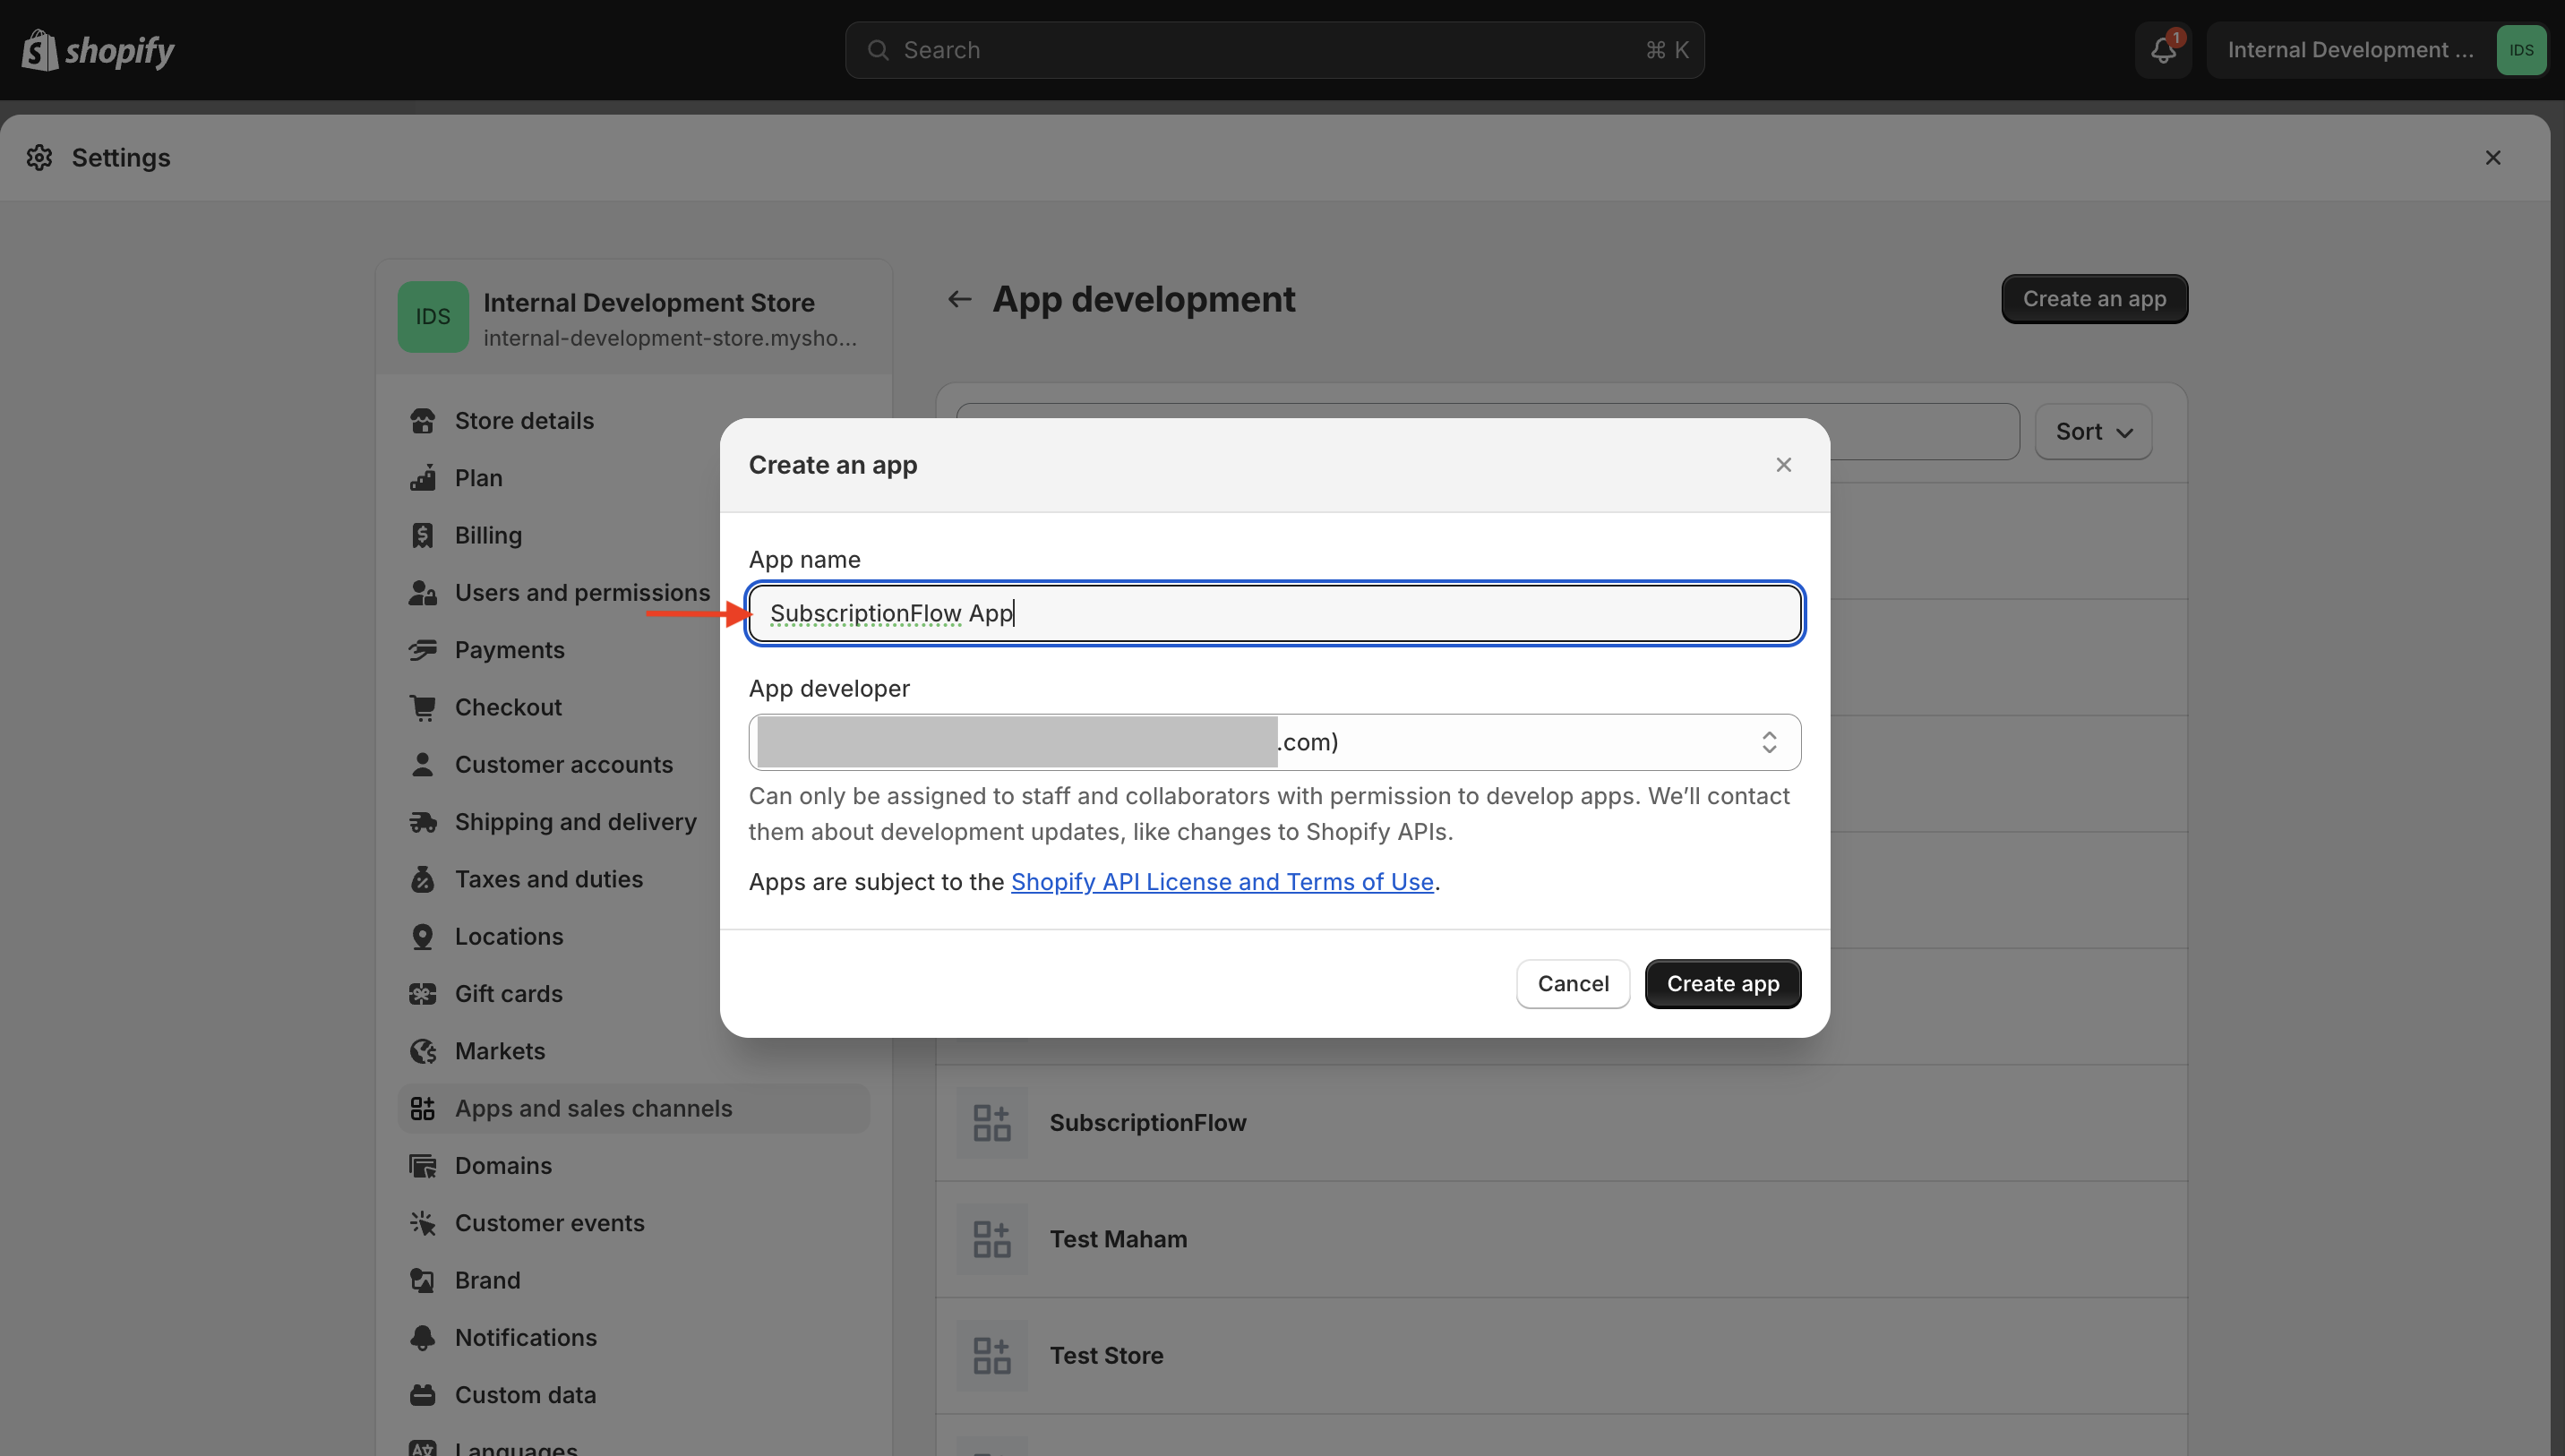Click Create an app header button
Screen dimensions: 2565x1456
(2094, 299)
